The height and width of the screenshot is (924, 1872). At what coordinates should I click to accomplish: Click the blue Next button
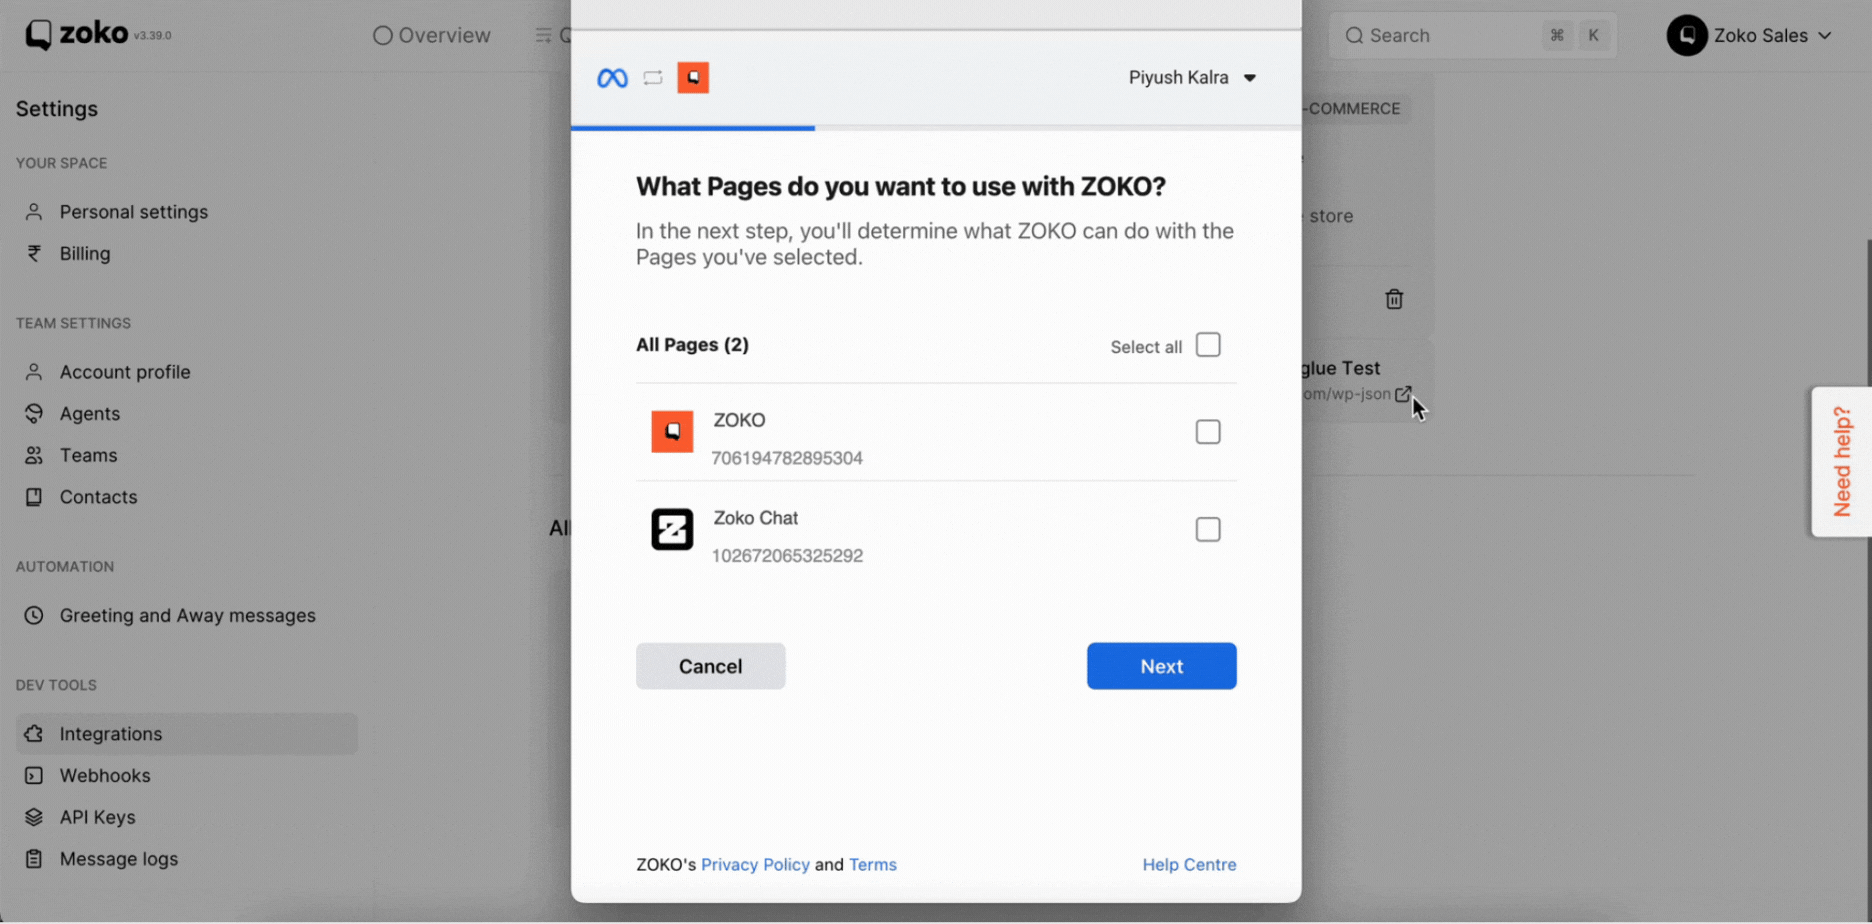pos(1162,666)
